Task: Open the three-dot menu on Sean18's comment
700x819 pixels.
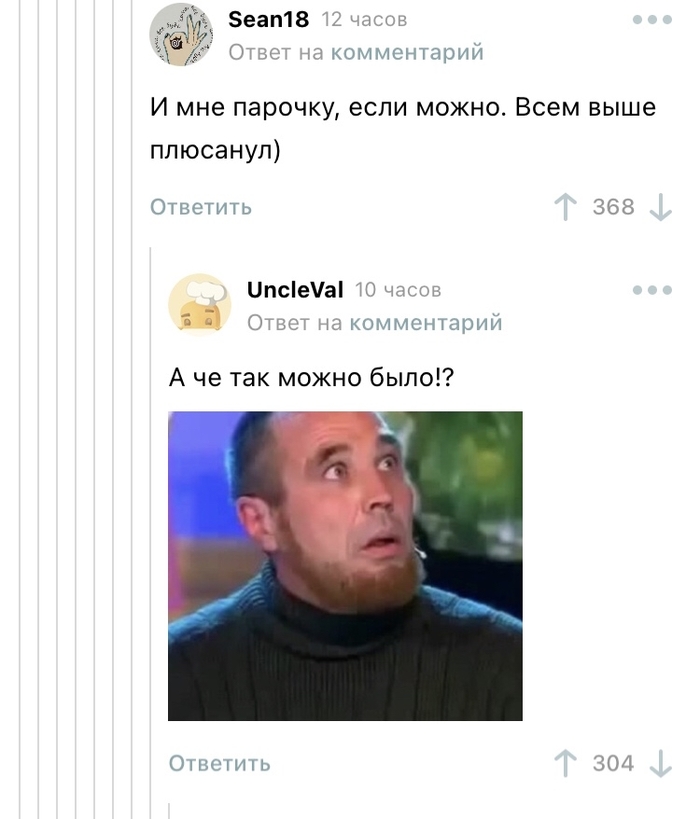Action: [652, 20]
